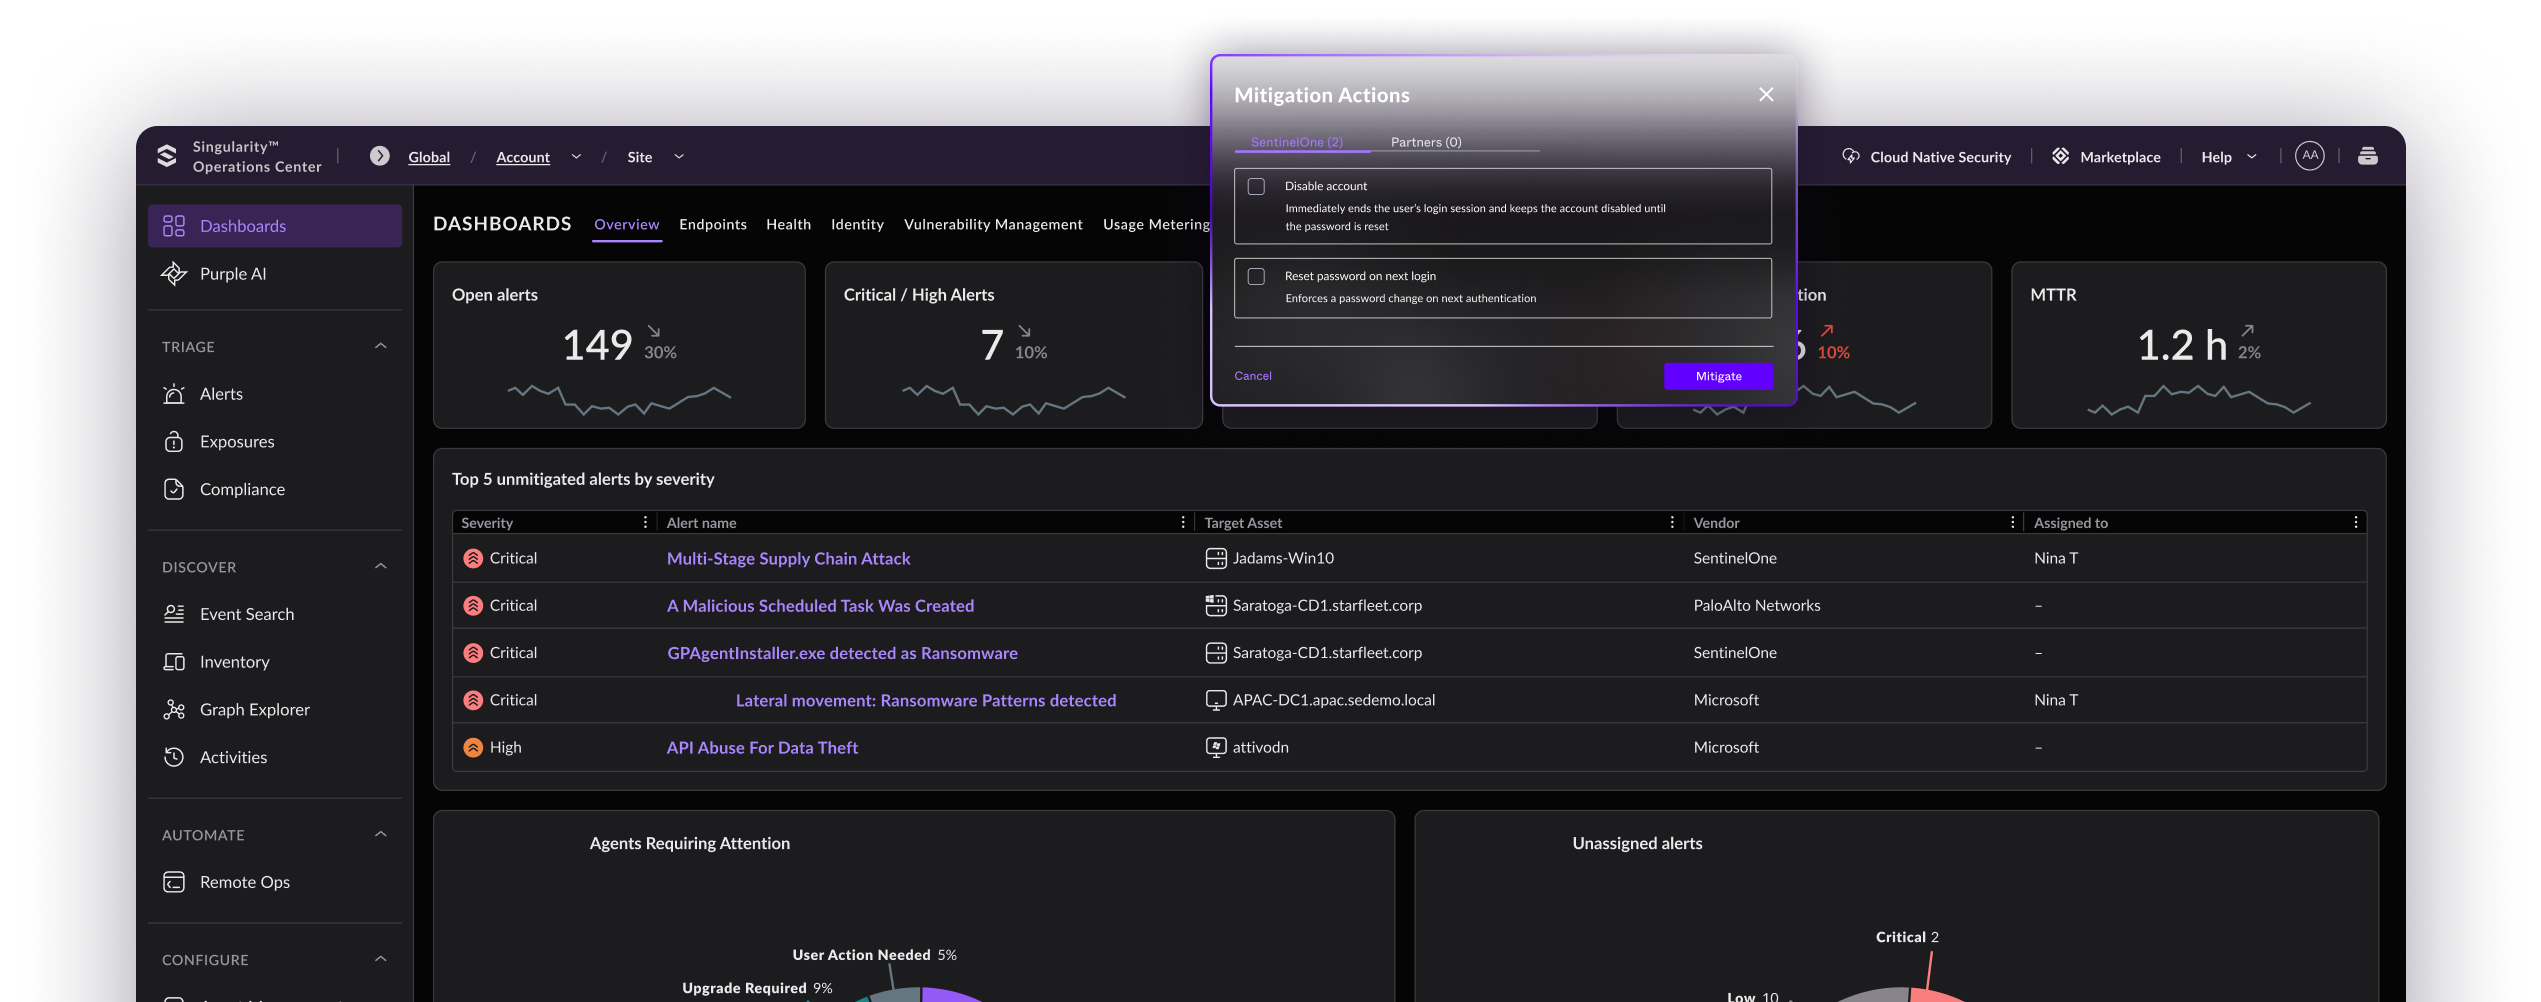This screenshot has height=1002, width=2541.
Task: Open API Abuse For Data Theft alert
Action: pyautogui.click(x=763, y=748)
